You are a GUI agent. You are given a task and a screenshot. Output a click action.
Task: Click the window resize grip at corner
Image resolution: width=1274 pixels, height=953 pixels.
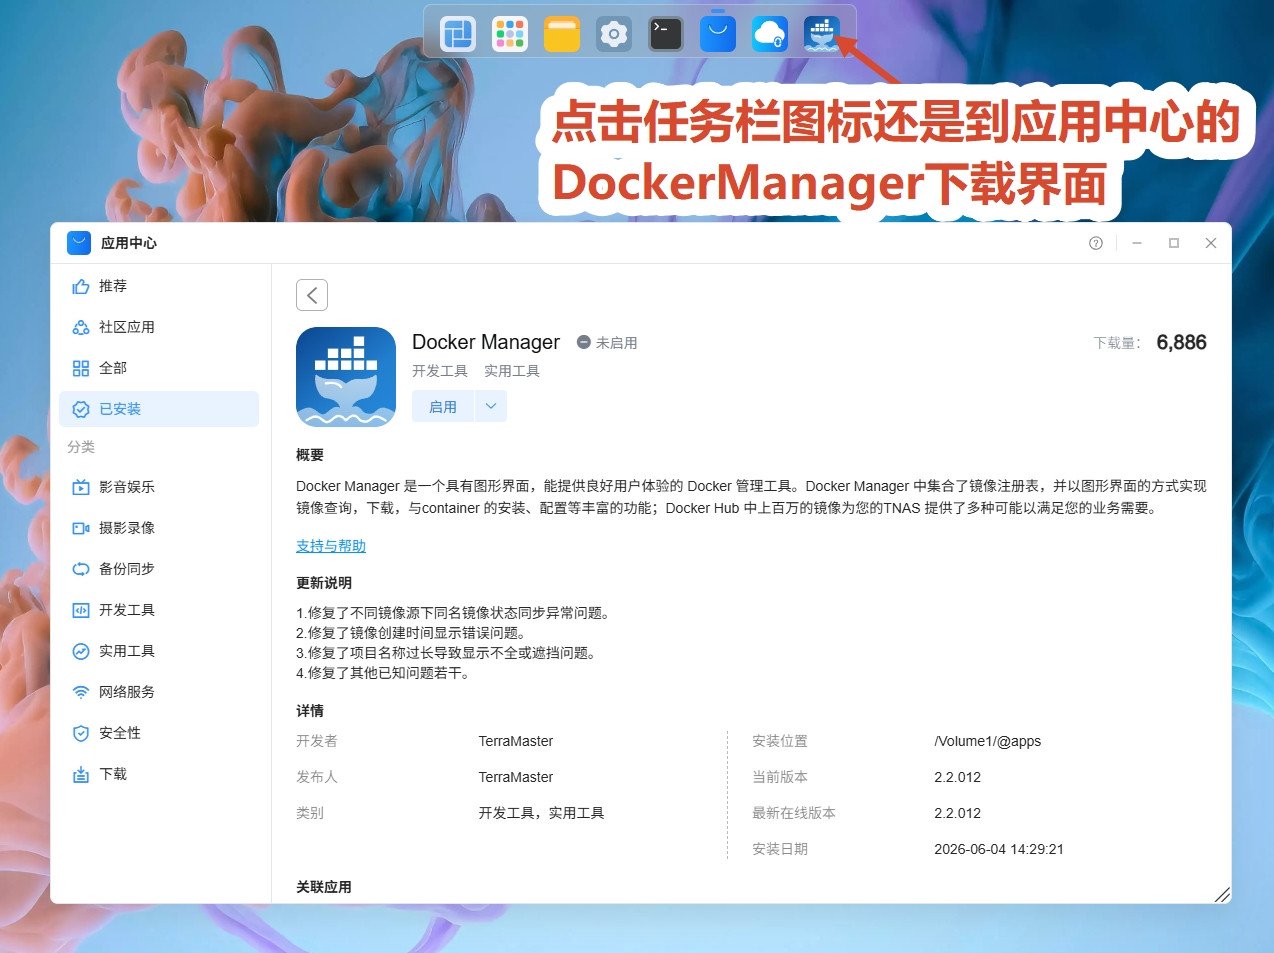tap(1222, 894)
